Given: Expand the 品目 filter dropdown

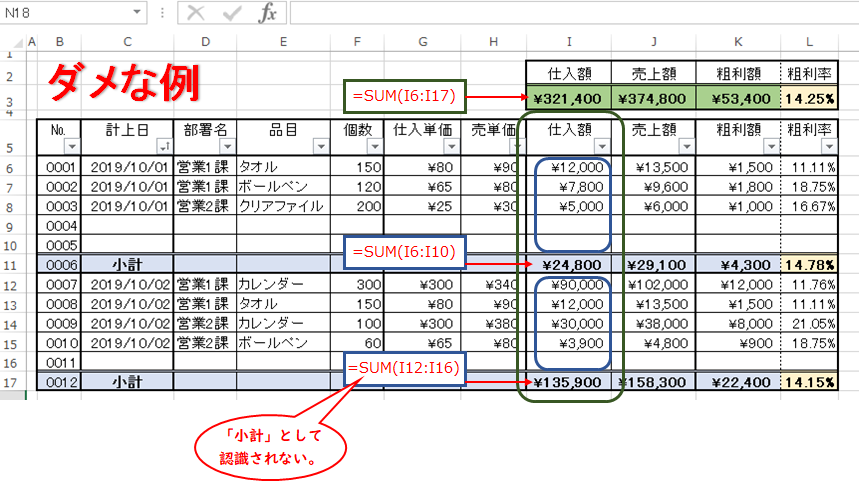Looking at the screenshot, I should coord(318,147).
